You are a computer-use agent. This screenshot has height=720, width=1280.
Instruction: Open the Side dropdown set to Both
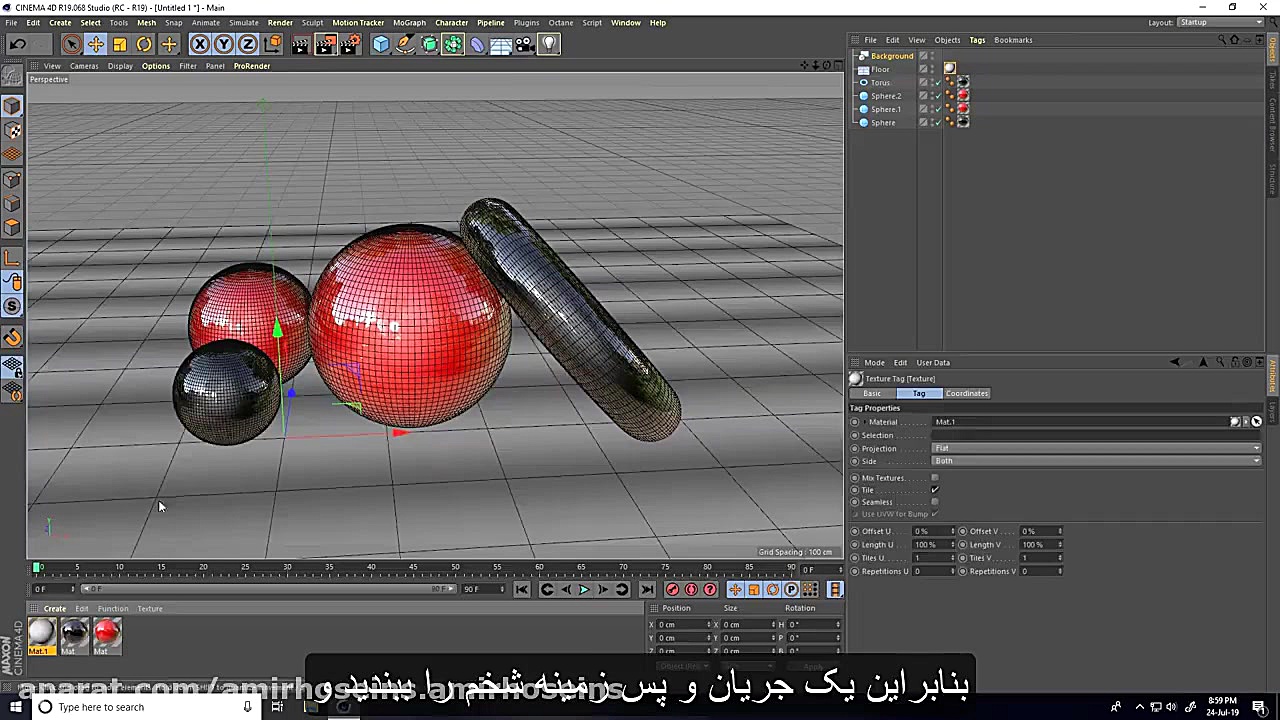1095,461
